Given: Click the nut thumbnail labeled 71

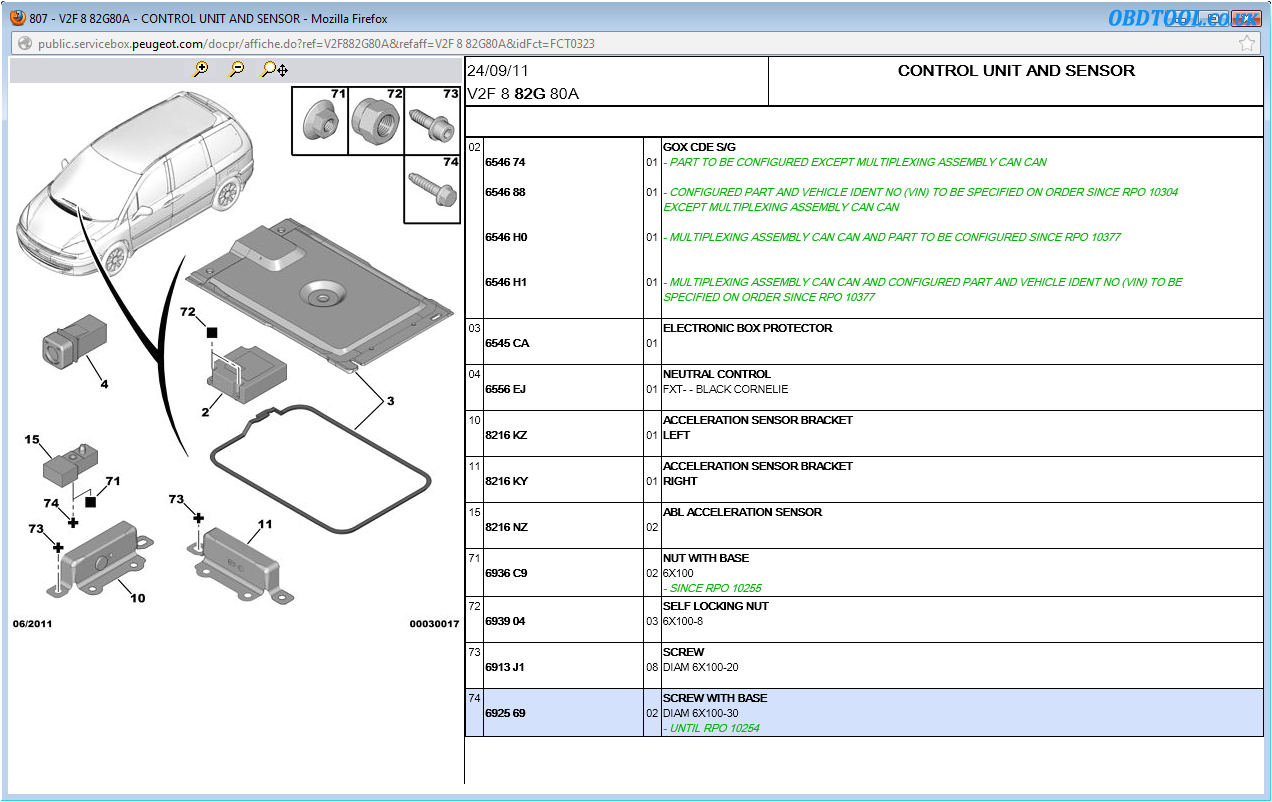Looking at the screenshot, I should [320, 120].
